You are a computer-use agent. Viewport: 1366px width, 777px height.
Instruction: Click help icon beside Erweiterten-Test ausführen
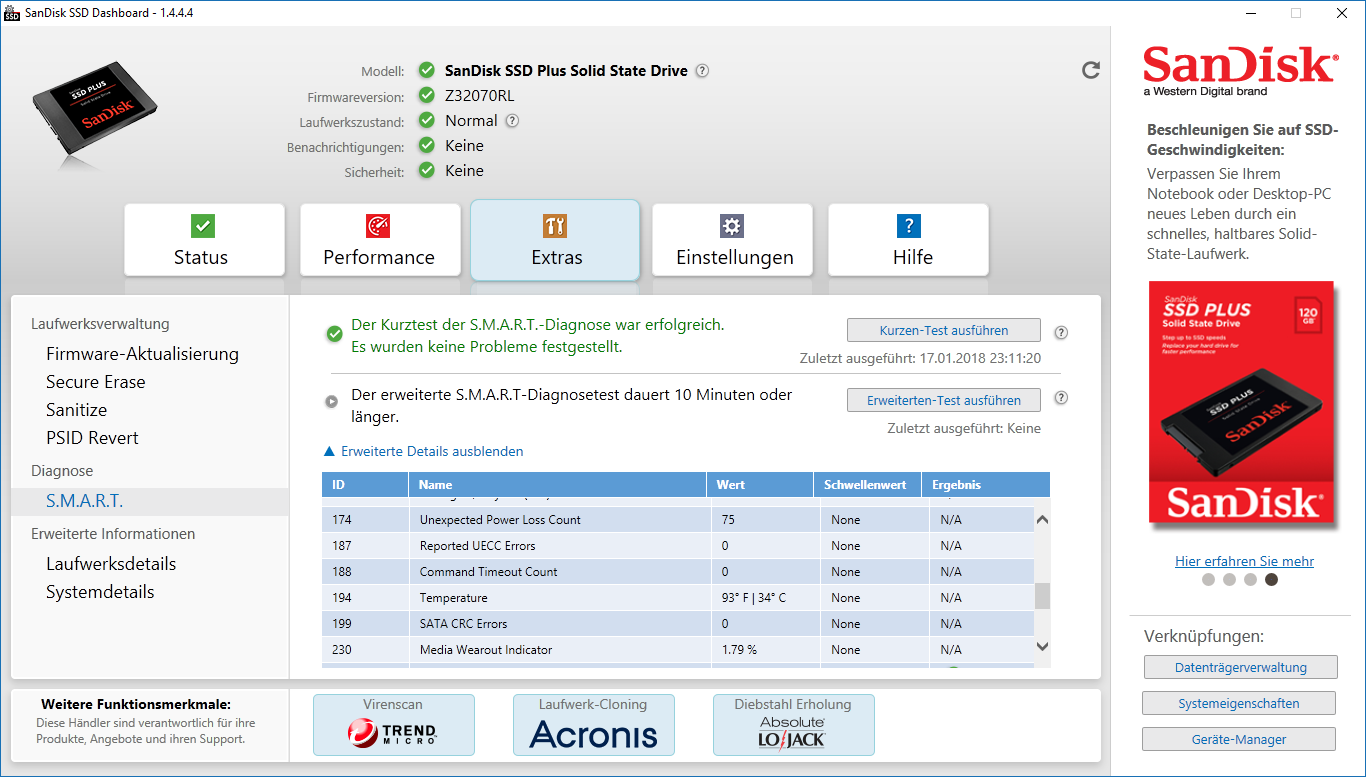[1061, 398]
